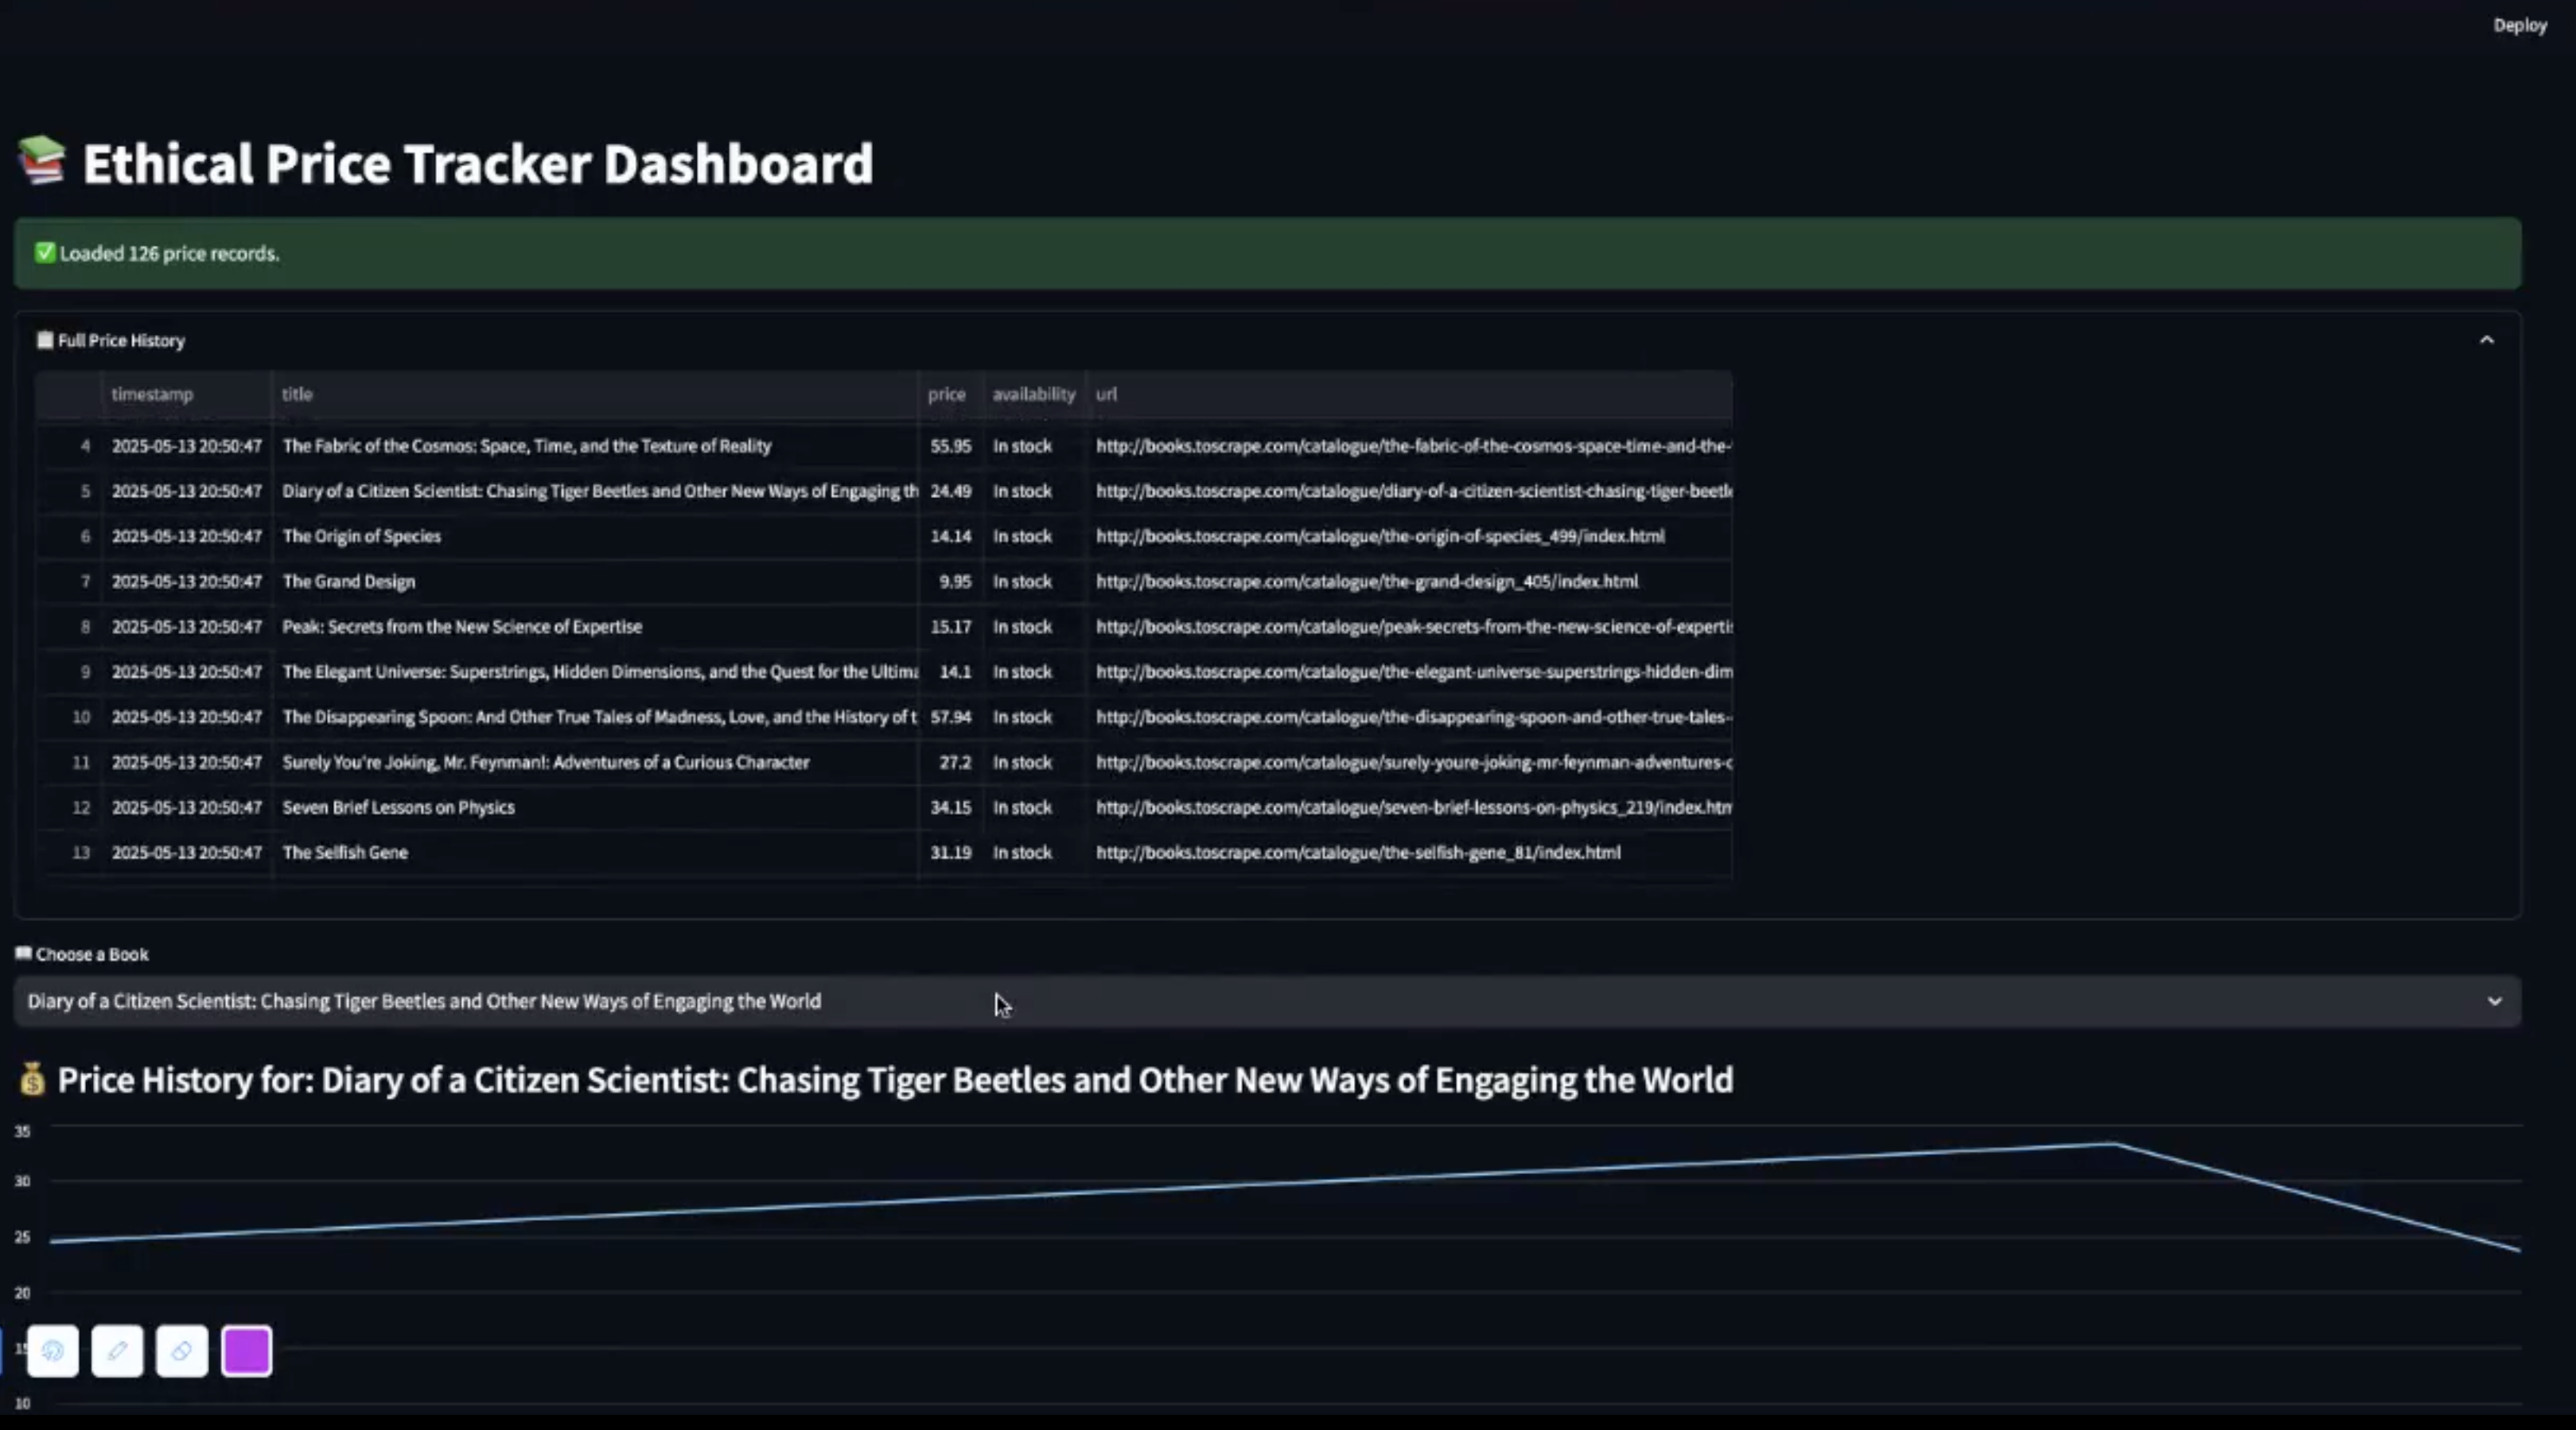
Task: Select the title cell Surely You're Joking, Mr. Feynman
Action: [x=595, y=762]
